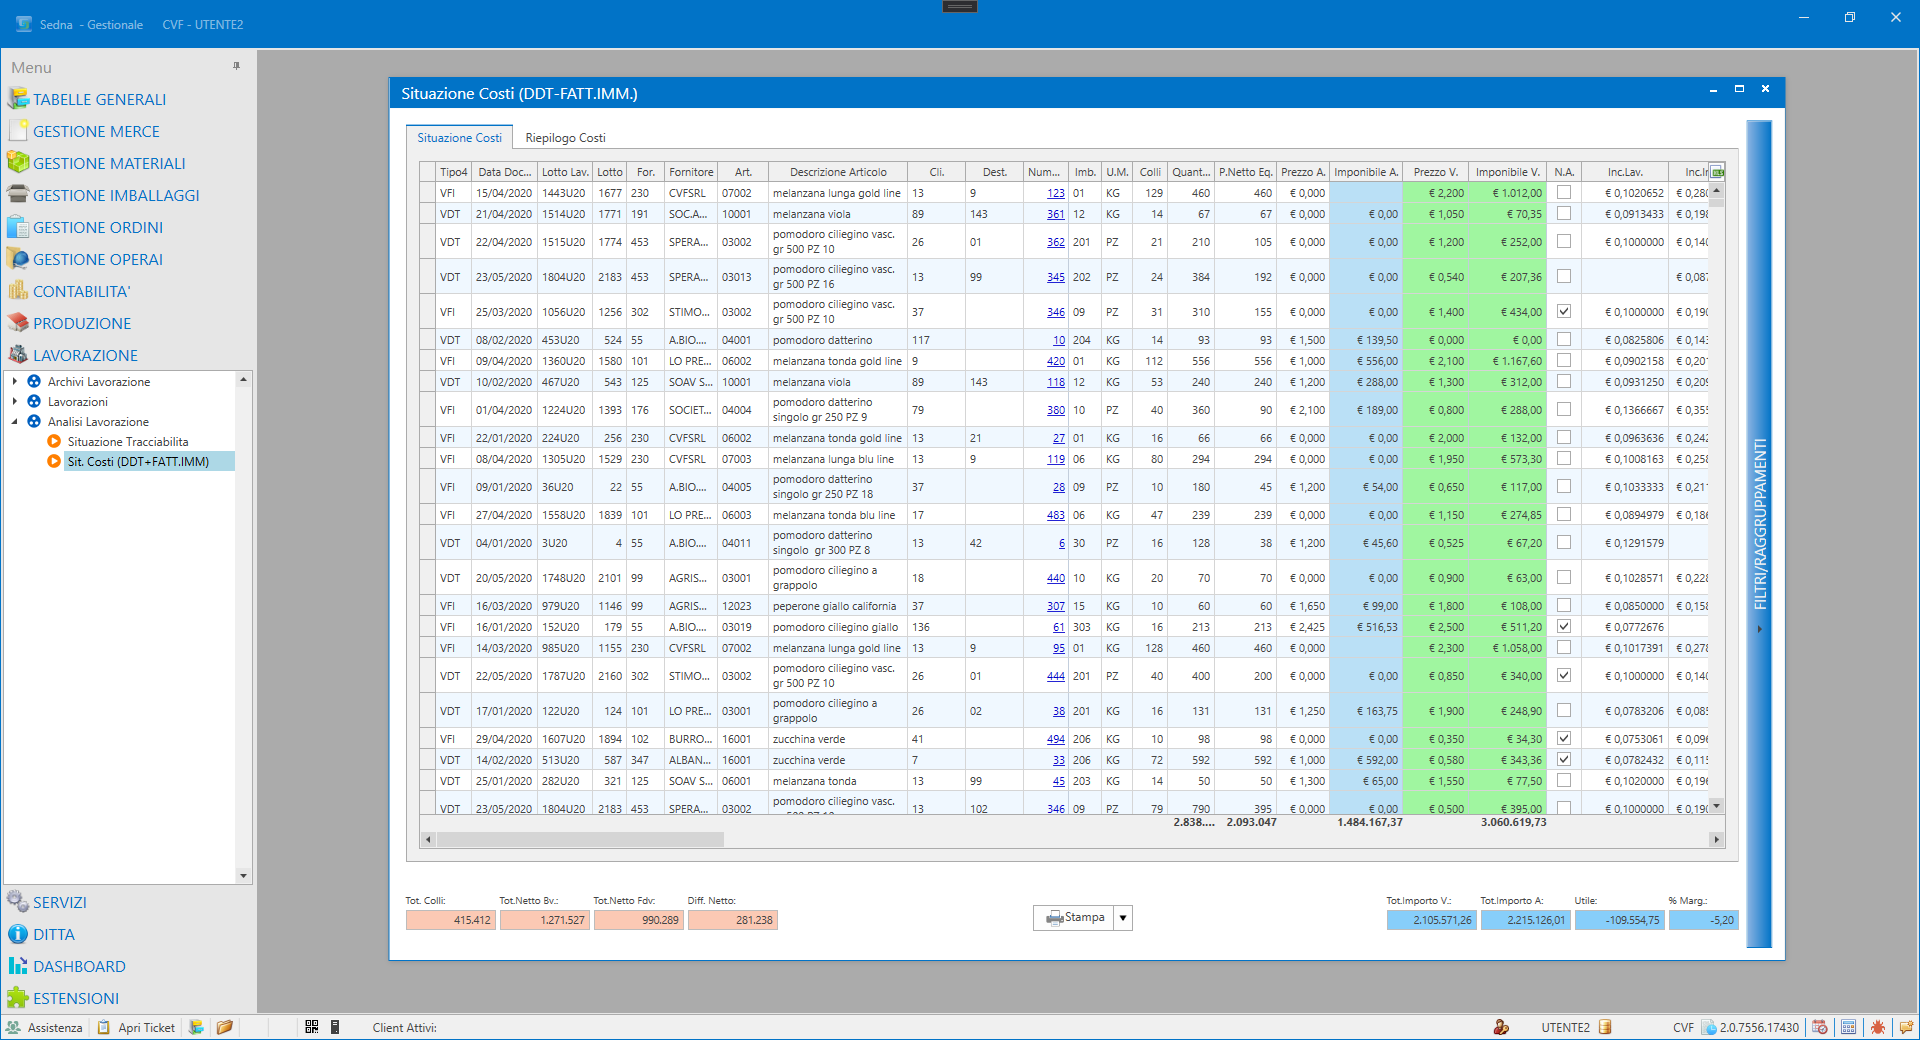The height and width of the screenshot is (1040, 1920).
Task: Check N.A. checkbox for lotto 1514U20 row
Action: [1564, 213]
